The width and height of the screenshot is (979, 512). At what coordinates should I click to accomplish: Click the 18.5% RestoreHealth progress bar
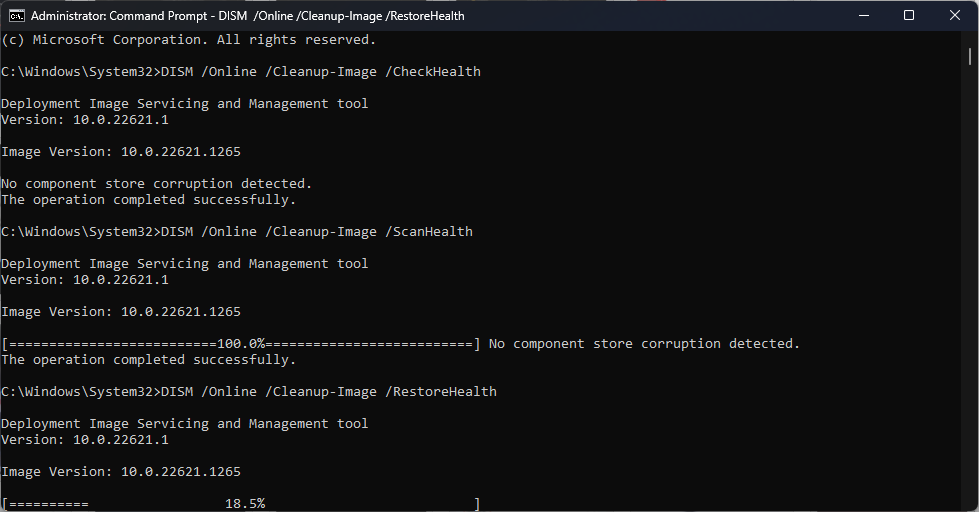pos(241,504)
